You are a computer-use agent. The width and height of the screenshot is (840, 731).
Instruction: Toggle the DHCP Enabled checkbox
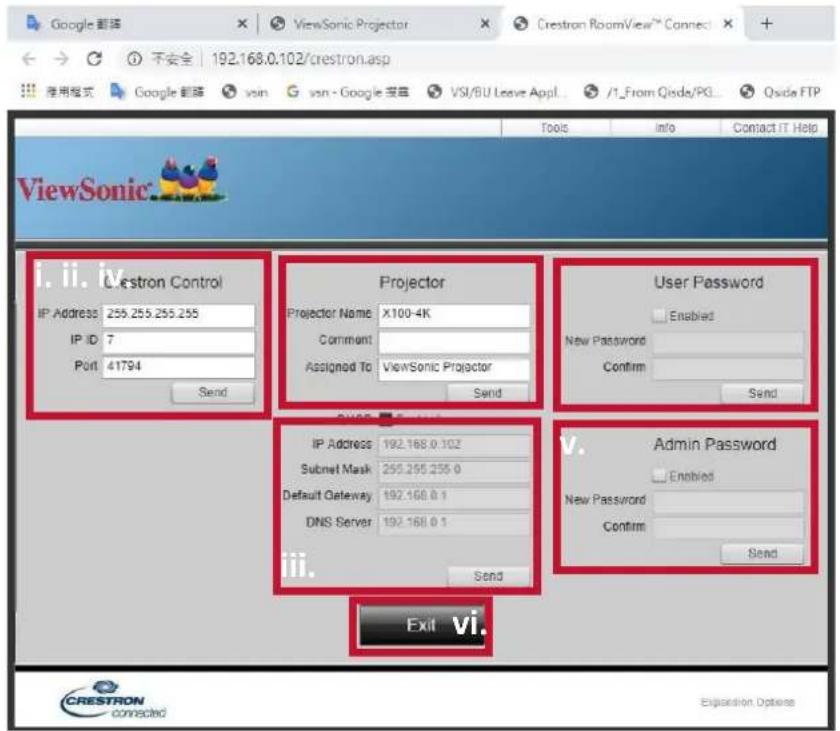(x=386, y=418)
